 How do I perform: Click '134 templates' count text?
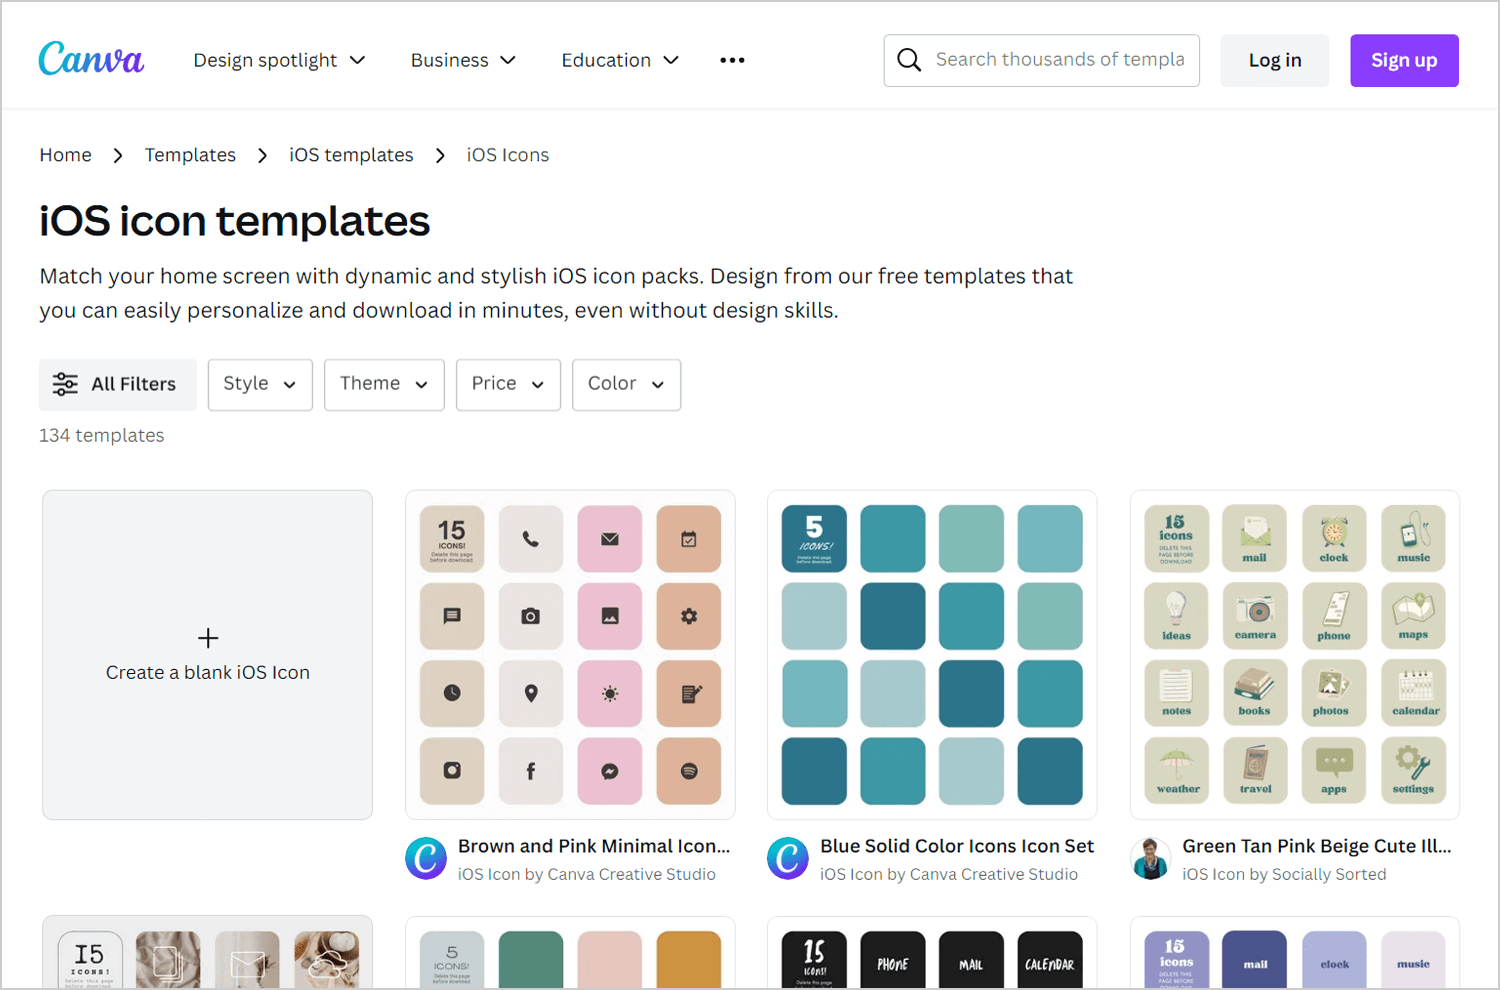(102, 435)
